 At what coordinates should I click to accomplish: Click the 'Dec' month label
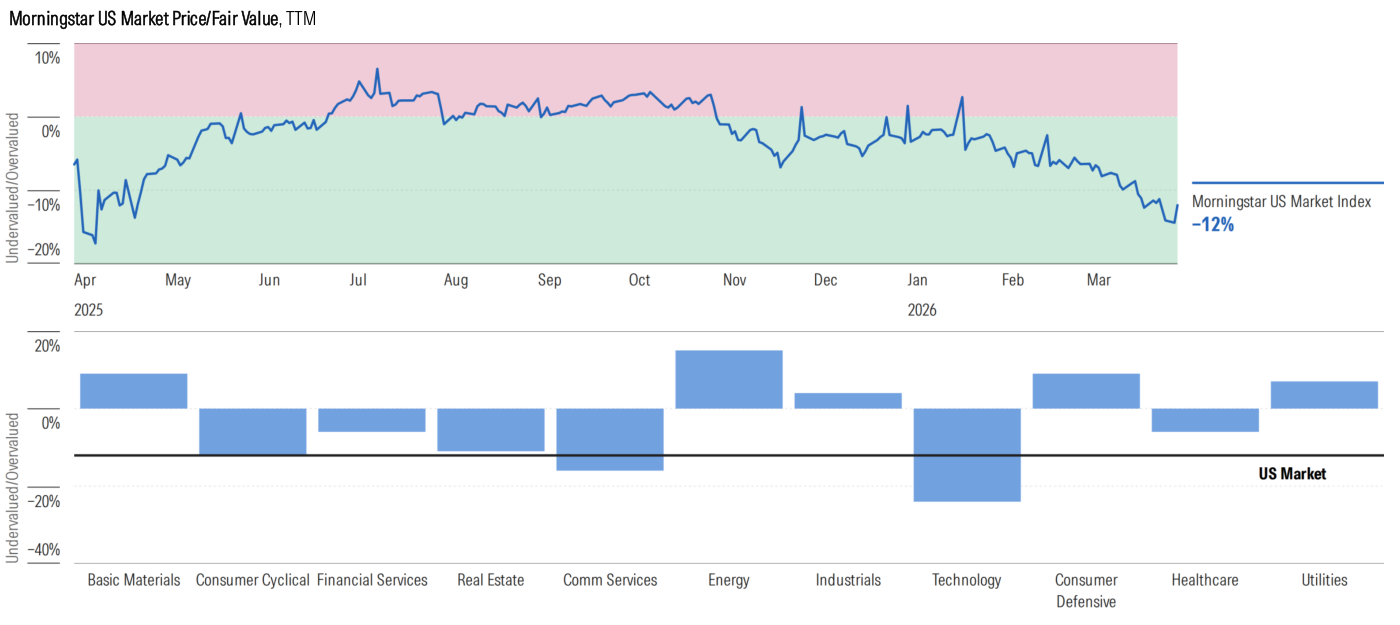(825, 280)
